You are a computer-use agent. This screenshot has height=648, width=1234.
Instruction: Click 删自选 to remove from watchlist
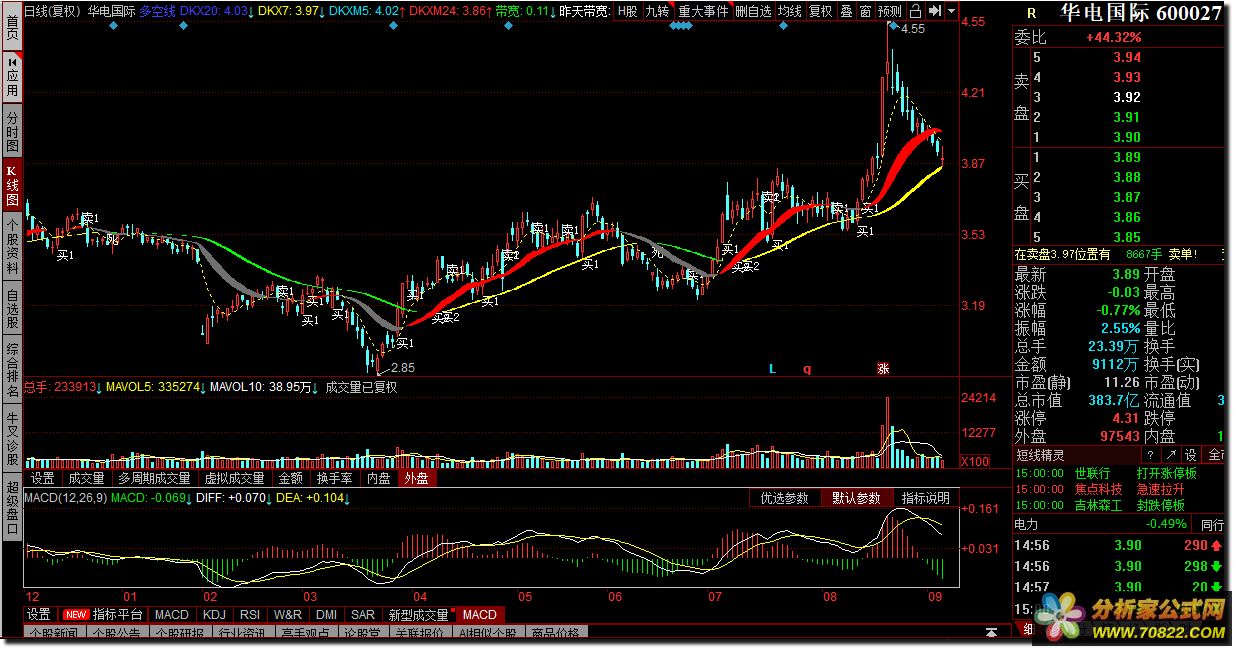(x=753, y=11)
